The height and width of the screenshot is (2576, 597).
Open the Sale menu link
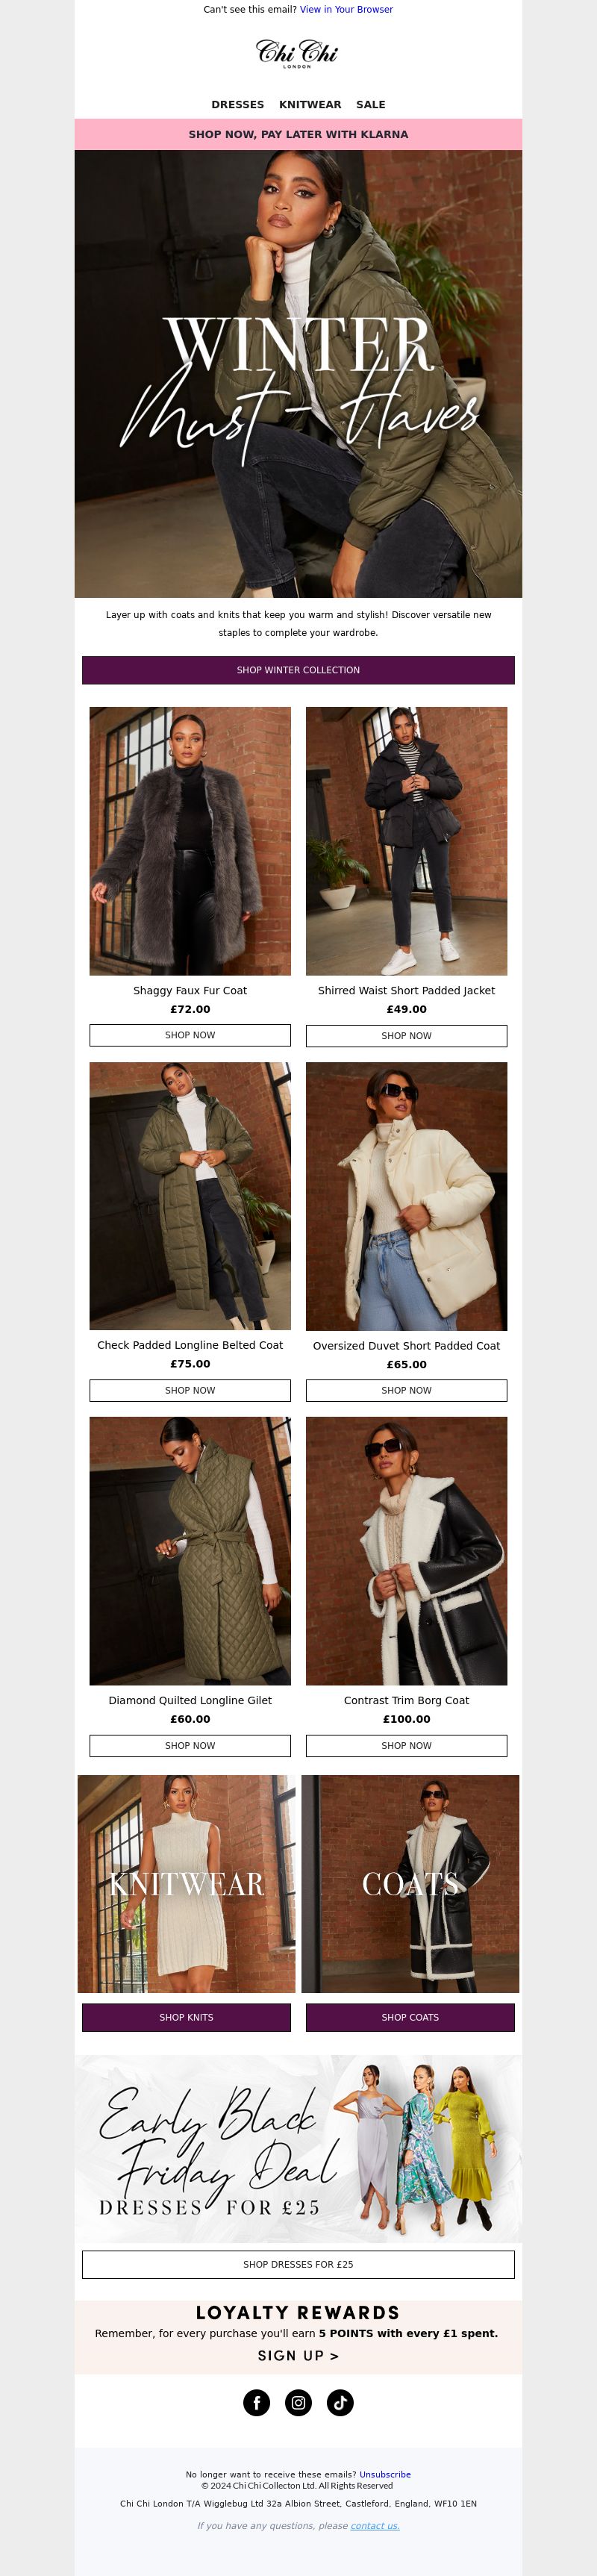[x=371, y=104]
